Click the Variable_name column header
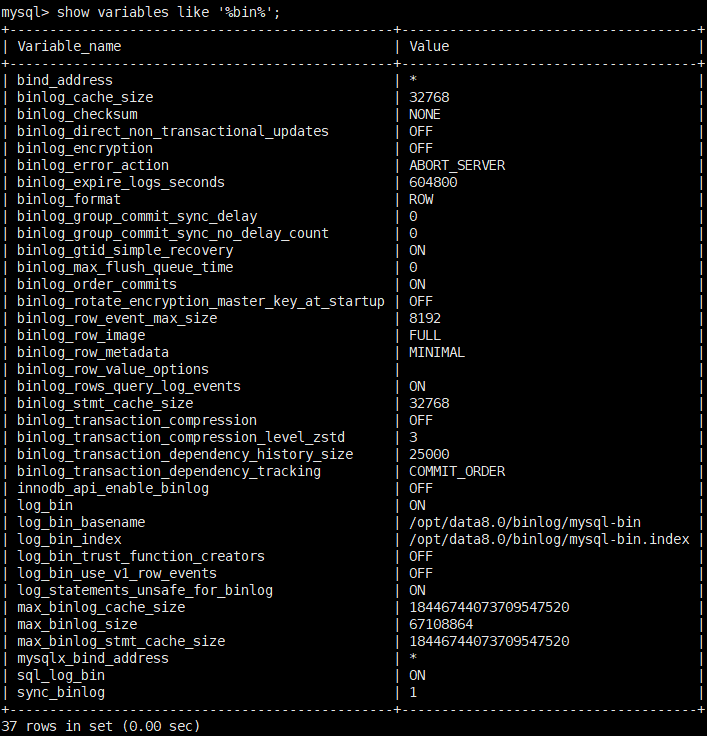This screenshot has height=736, width=707. (x=69, y=46)
